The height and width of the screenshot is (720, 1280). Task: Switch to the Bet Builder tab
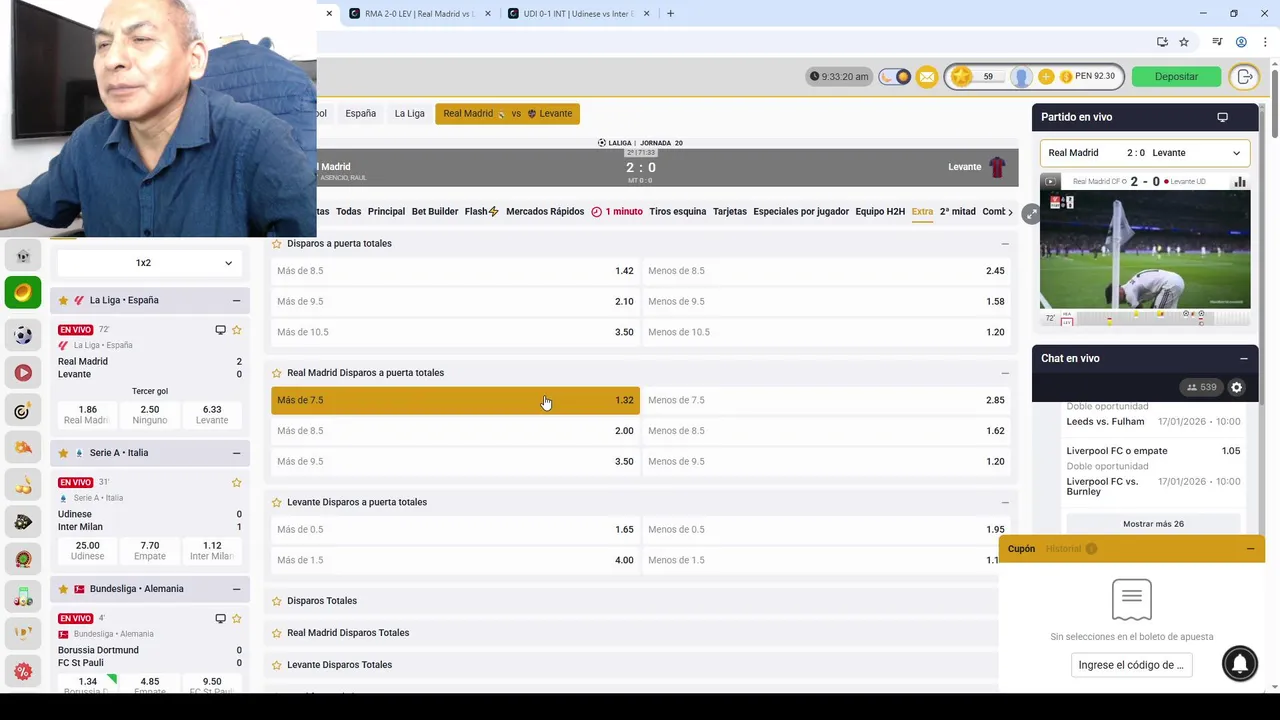click(x=435, y=212)
